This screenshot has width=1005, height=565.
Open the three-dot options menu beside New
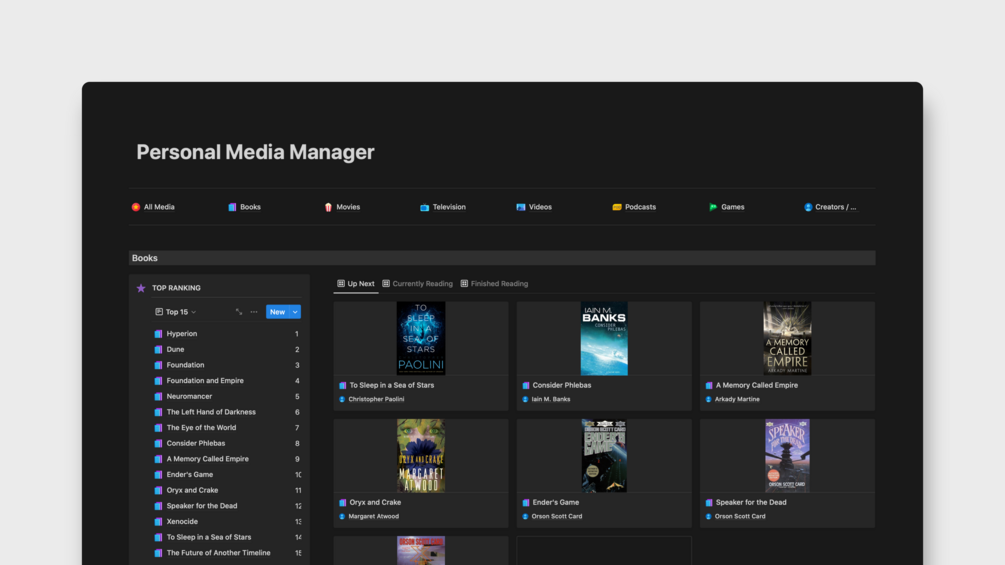254,312
